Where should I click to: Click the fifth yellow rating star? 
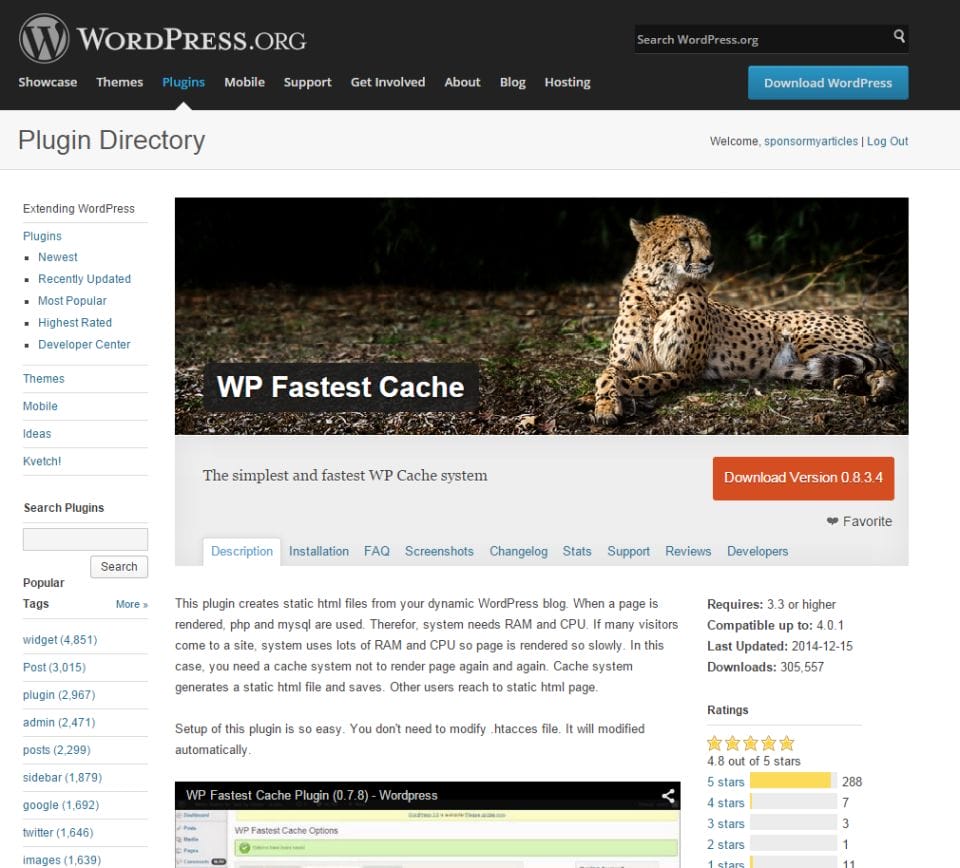[x=786, y=742]
